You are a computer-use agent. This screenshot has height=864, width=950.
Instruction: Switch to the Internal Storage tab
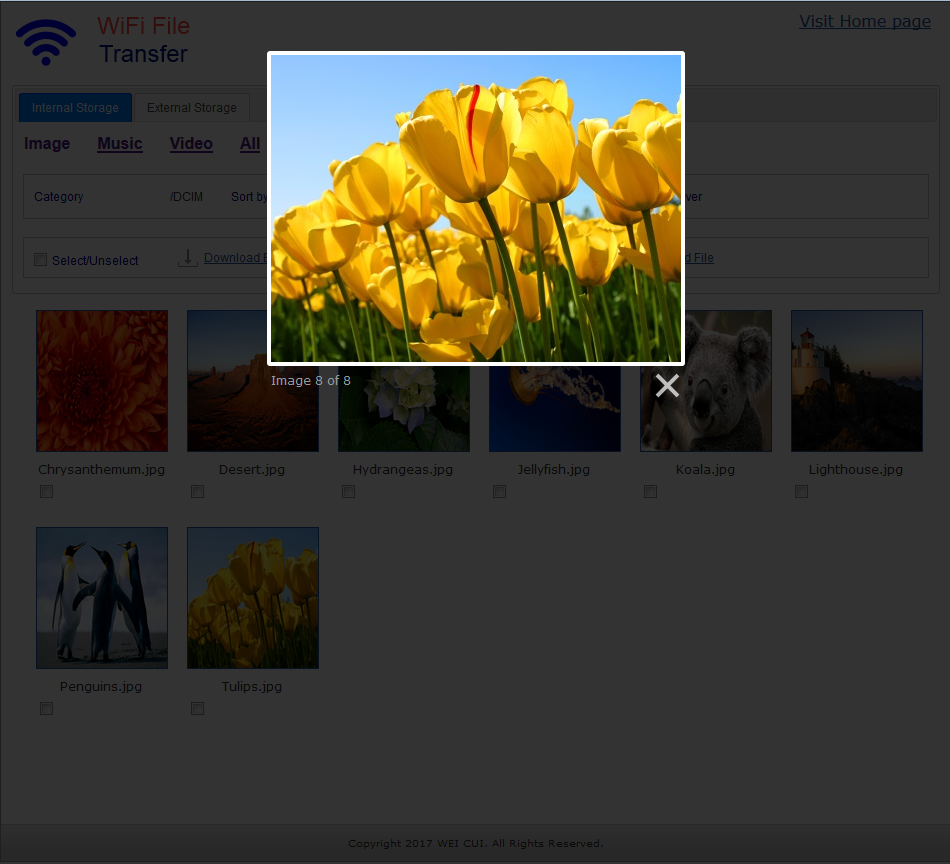tap(75, 108)
